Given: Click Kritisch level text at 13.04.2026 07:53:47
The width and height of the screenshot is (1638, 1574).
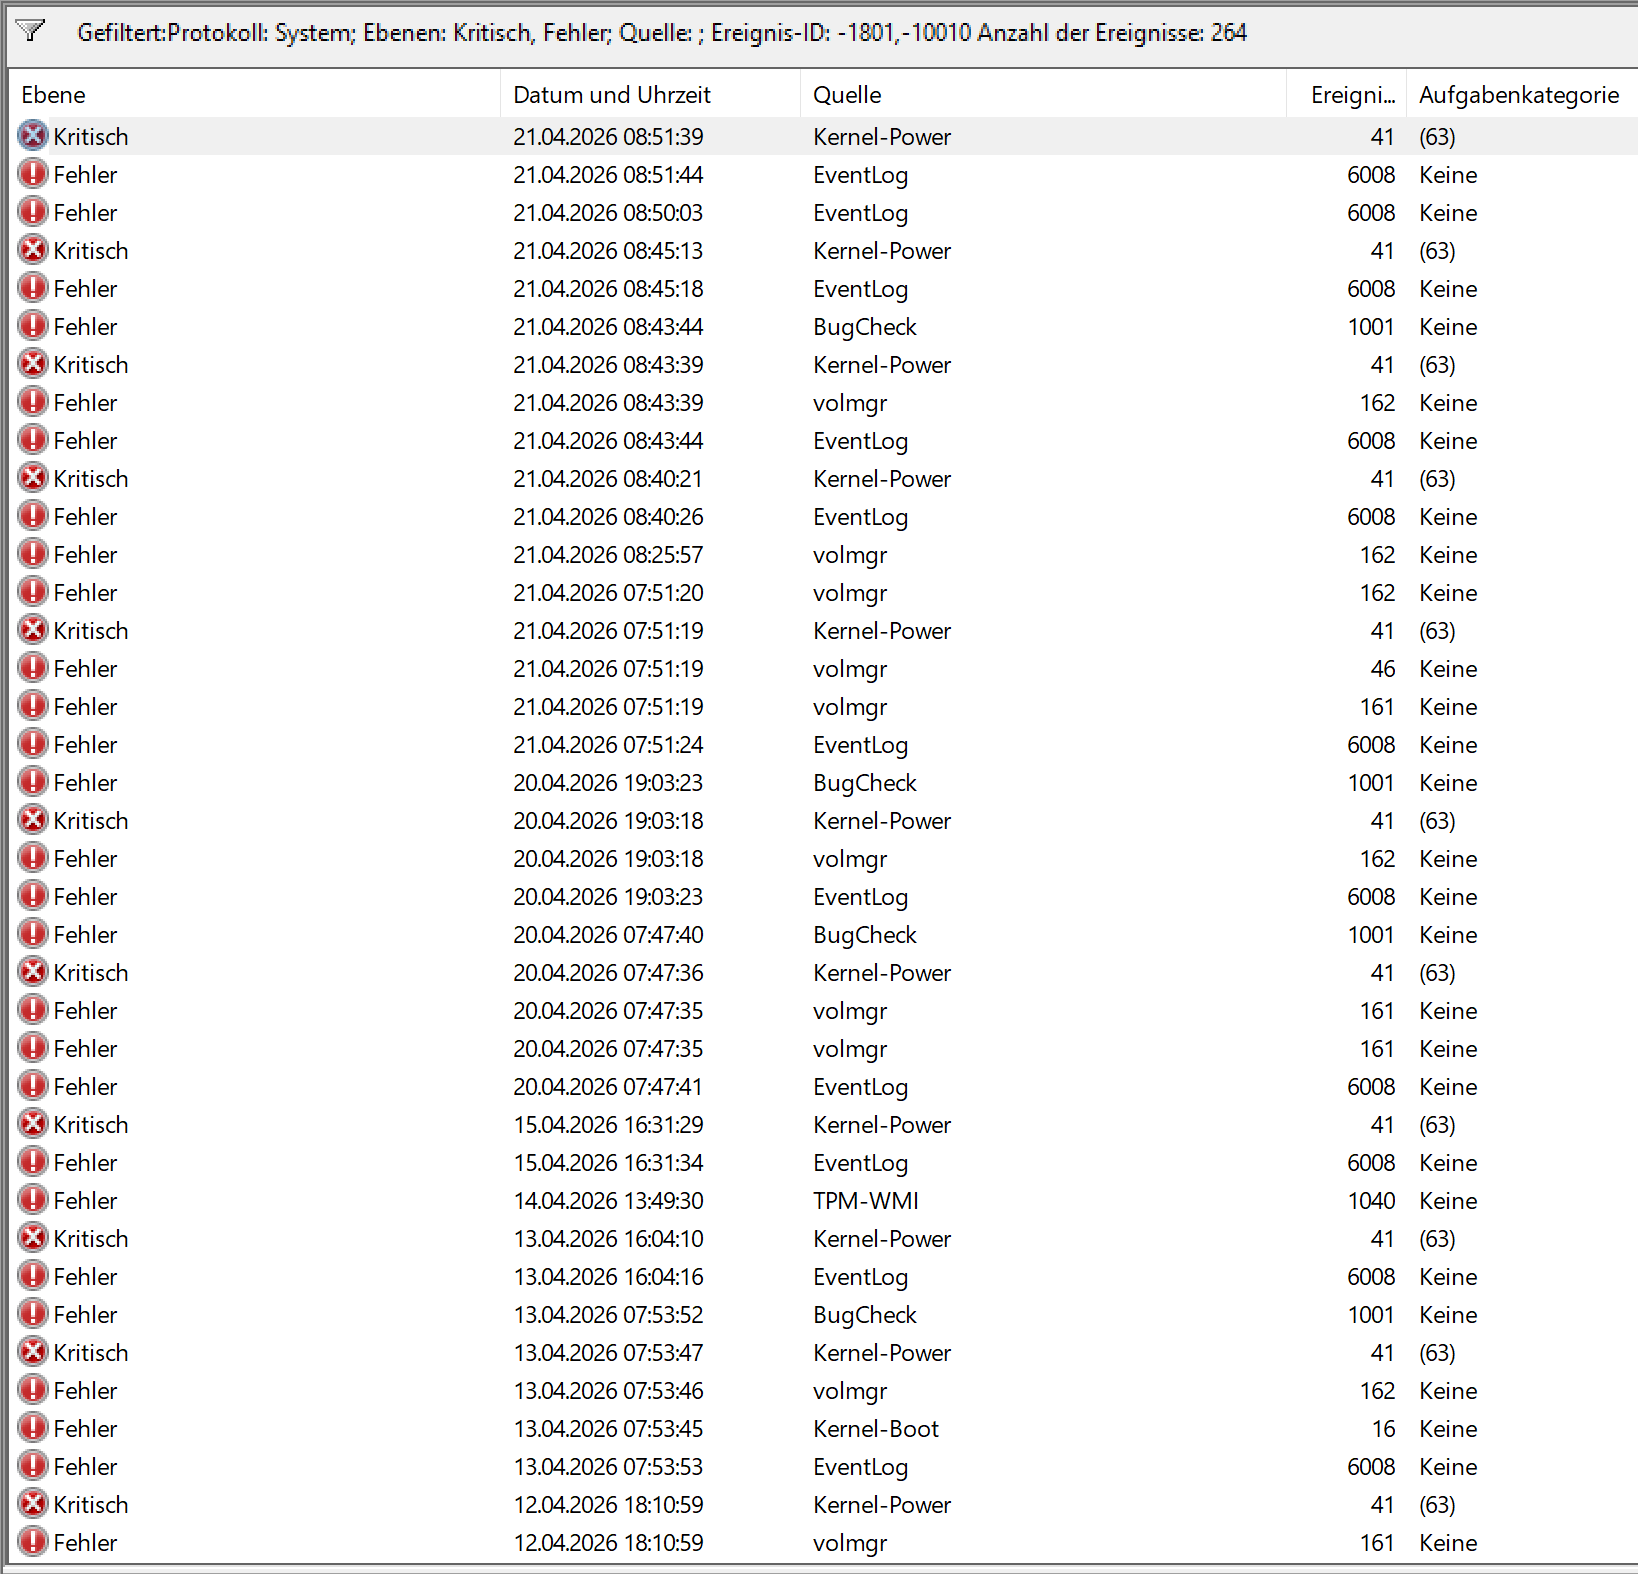Looking at the screenshot, I should tap(91, 1353).
